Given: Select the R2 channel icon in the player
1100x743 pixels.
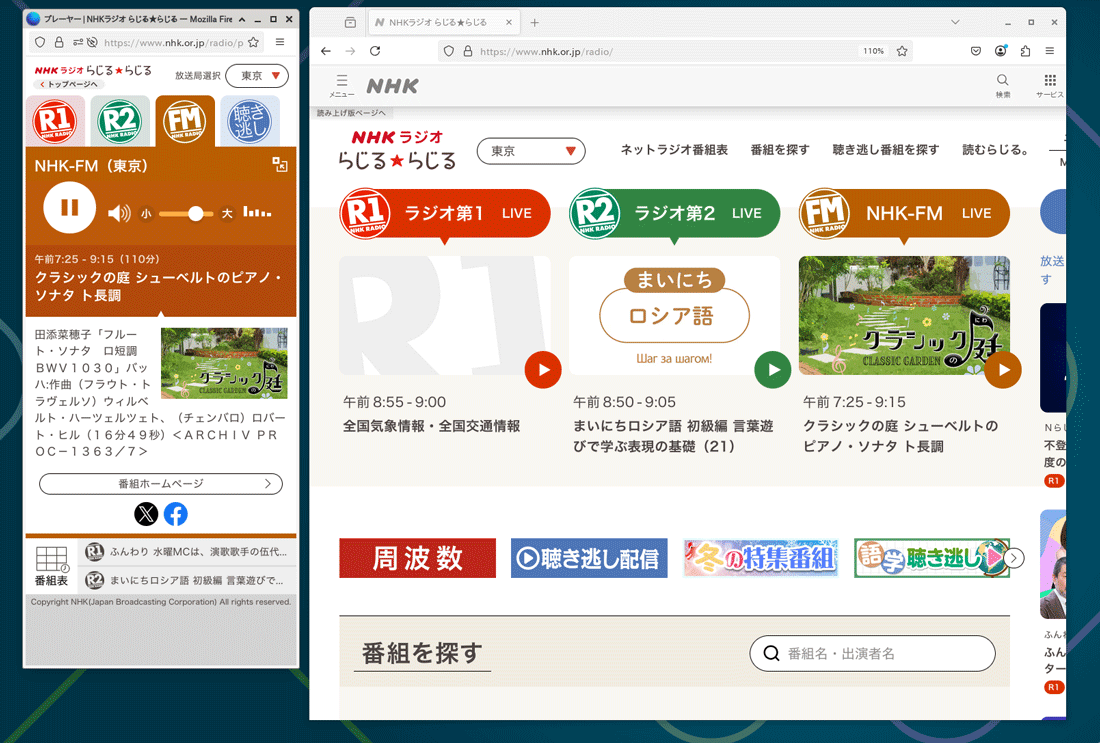Looking at the screenshot, I should 120,122.
